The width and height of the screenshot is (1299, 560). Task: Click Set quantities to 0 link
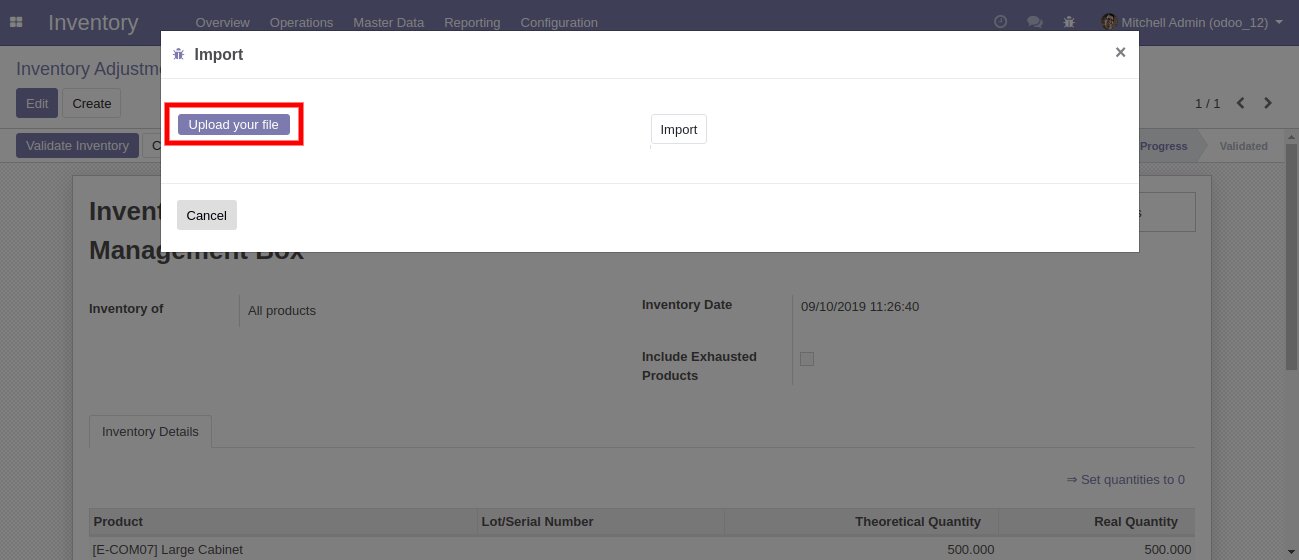tap(1126, 480)
